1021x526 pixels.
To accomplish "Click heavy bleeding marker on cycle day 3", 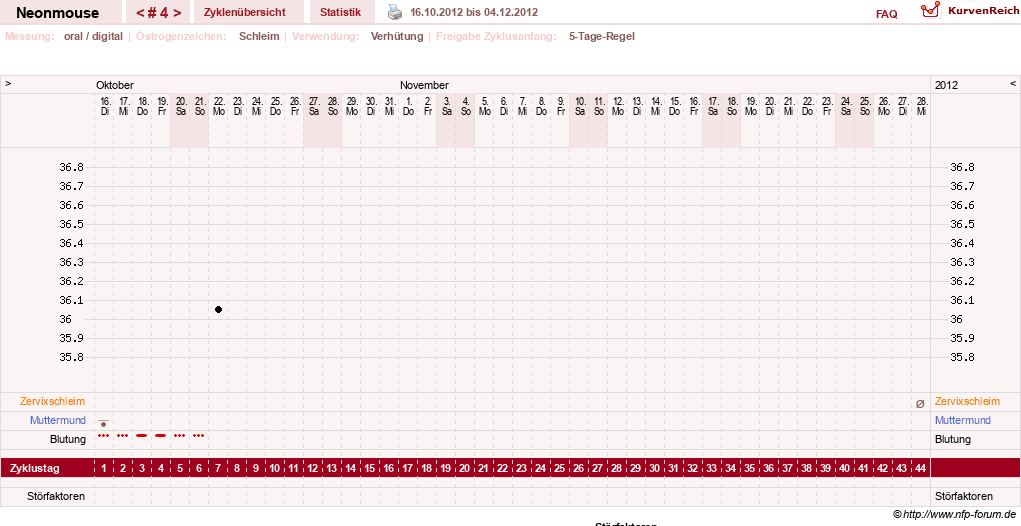I will 141,436.
